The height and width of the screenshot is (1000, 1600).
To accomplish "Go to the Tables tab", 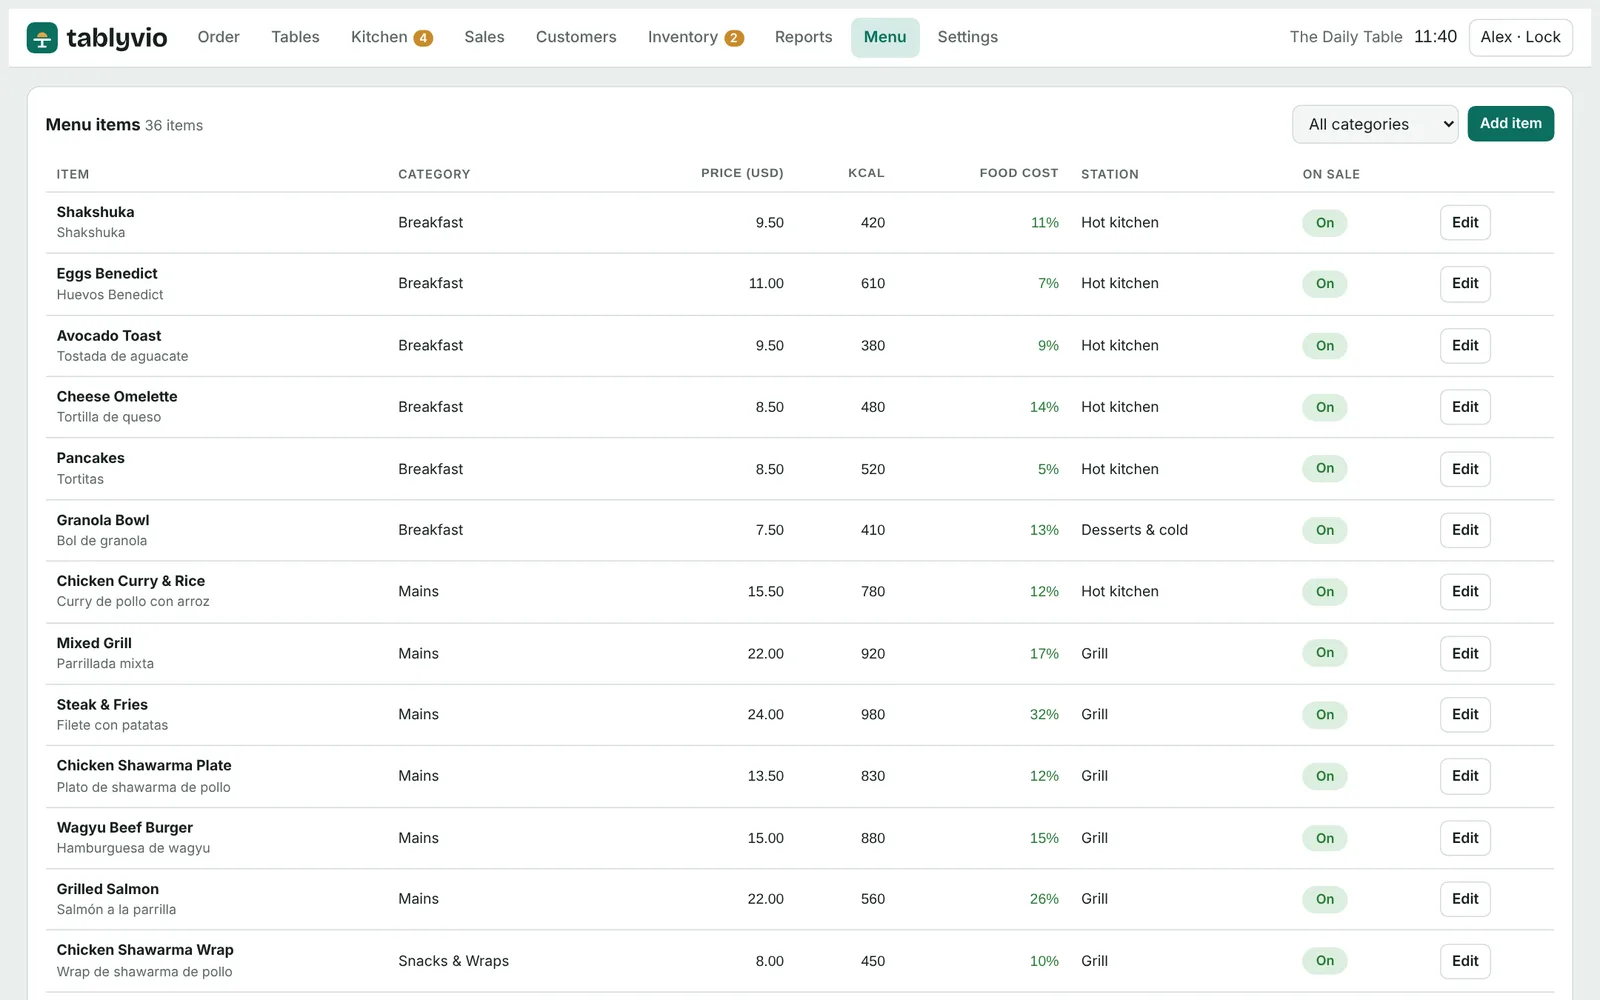I will click(295, 37).
